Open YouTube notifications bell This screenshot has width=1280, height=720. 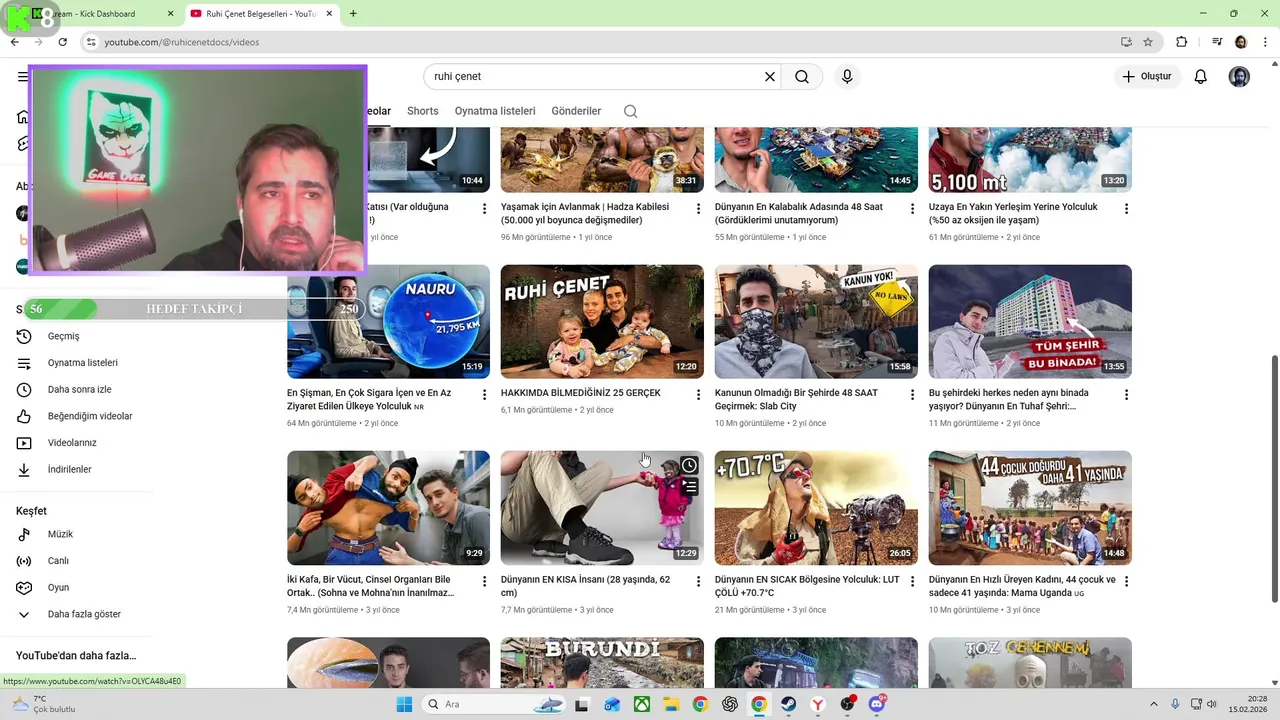click(1201, 77)
